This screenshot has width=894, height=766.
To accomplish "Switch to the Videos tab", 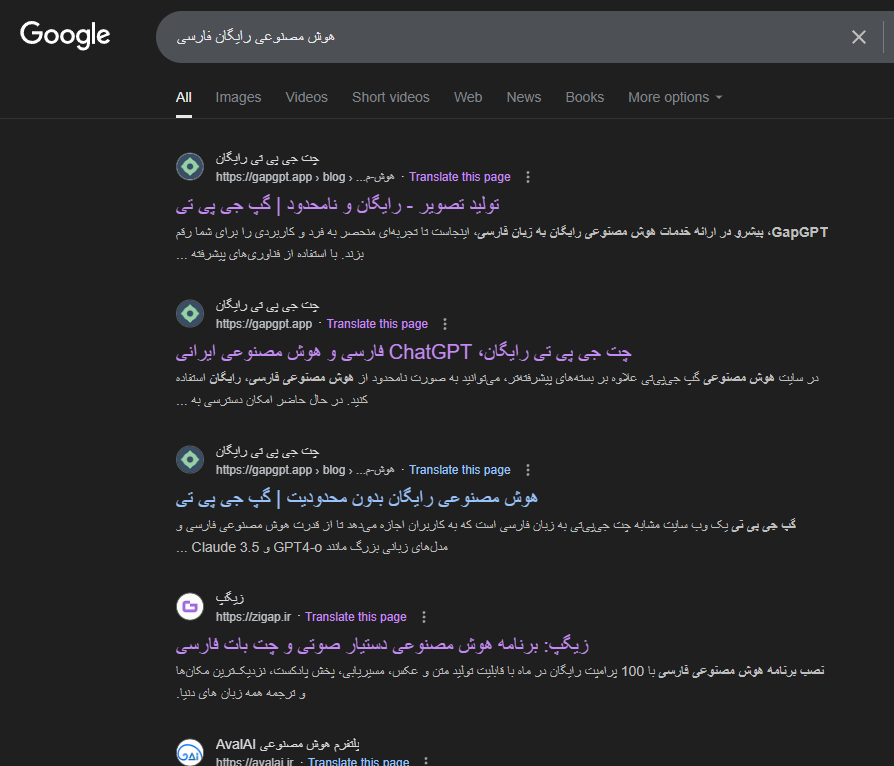I will click(306, 97).
